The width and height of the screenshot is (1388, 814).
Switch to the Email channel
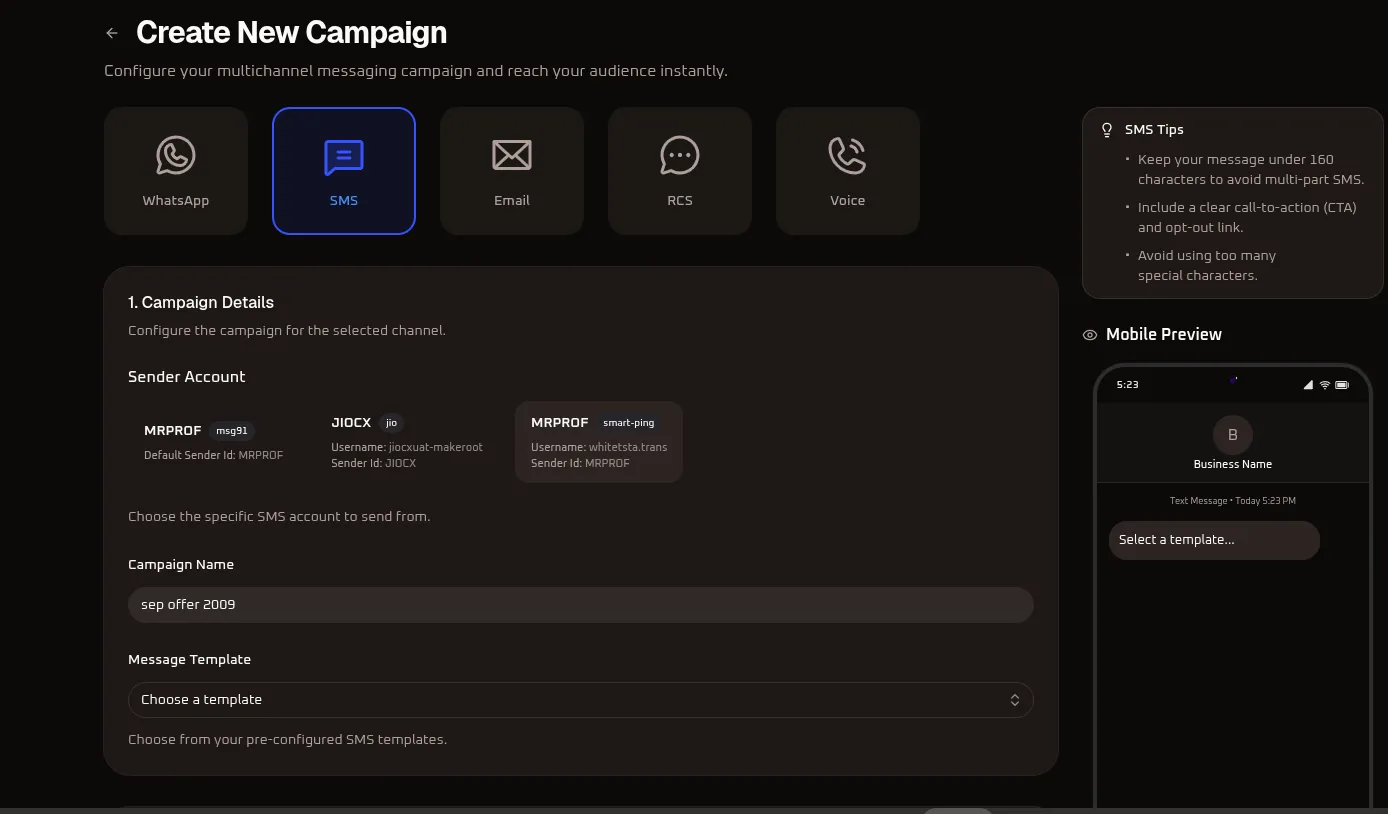pos(512,171)
